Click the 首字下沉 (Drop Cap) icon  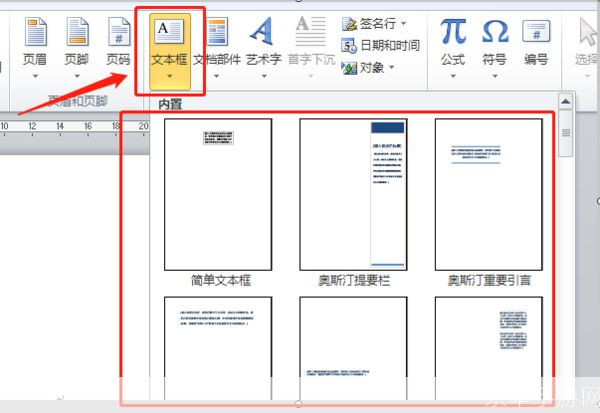coord(311,31)
